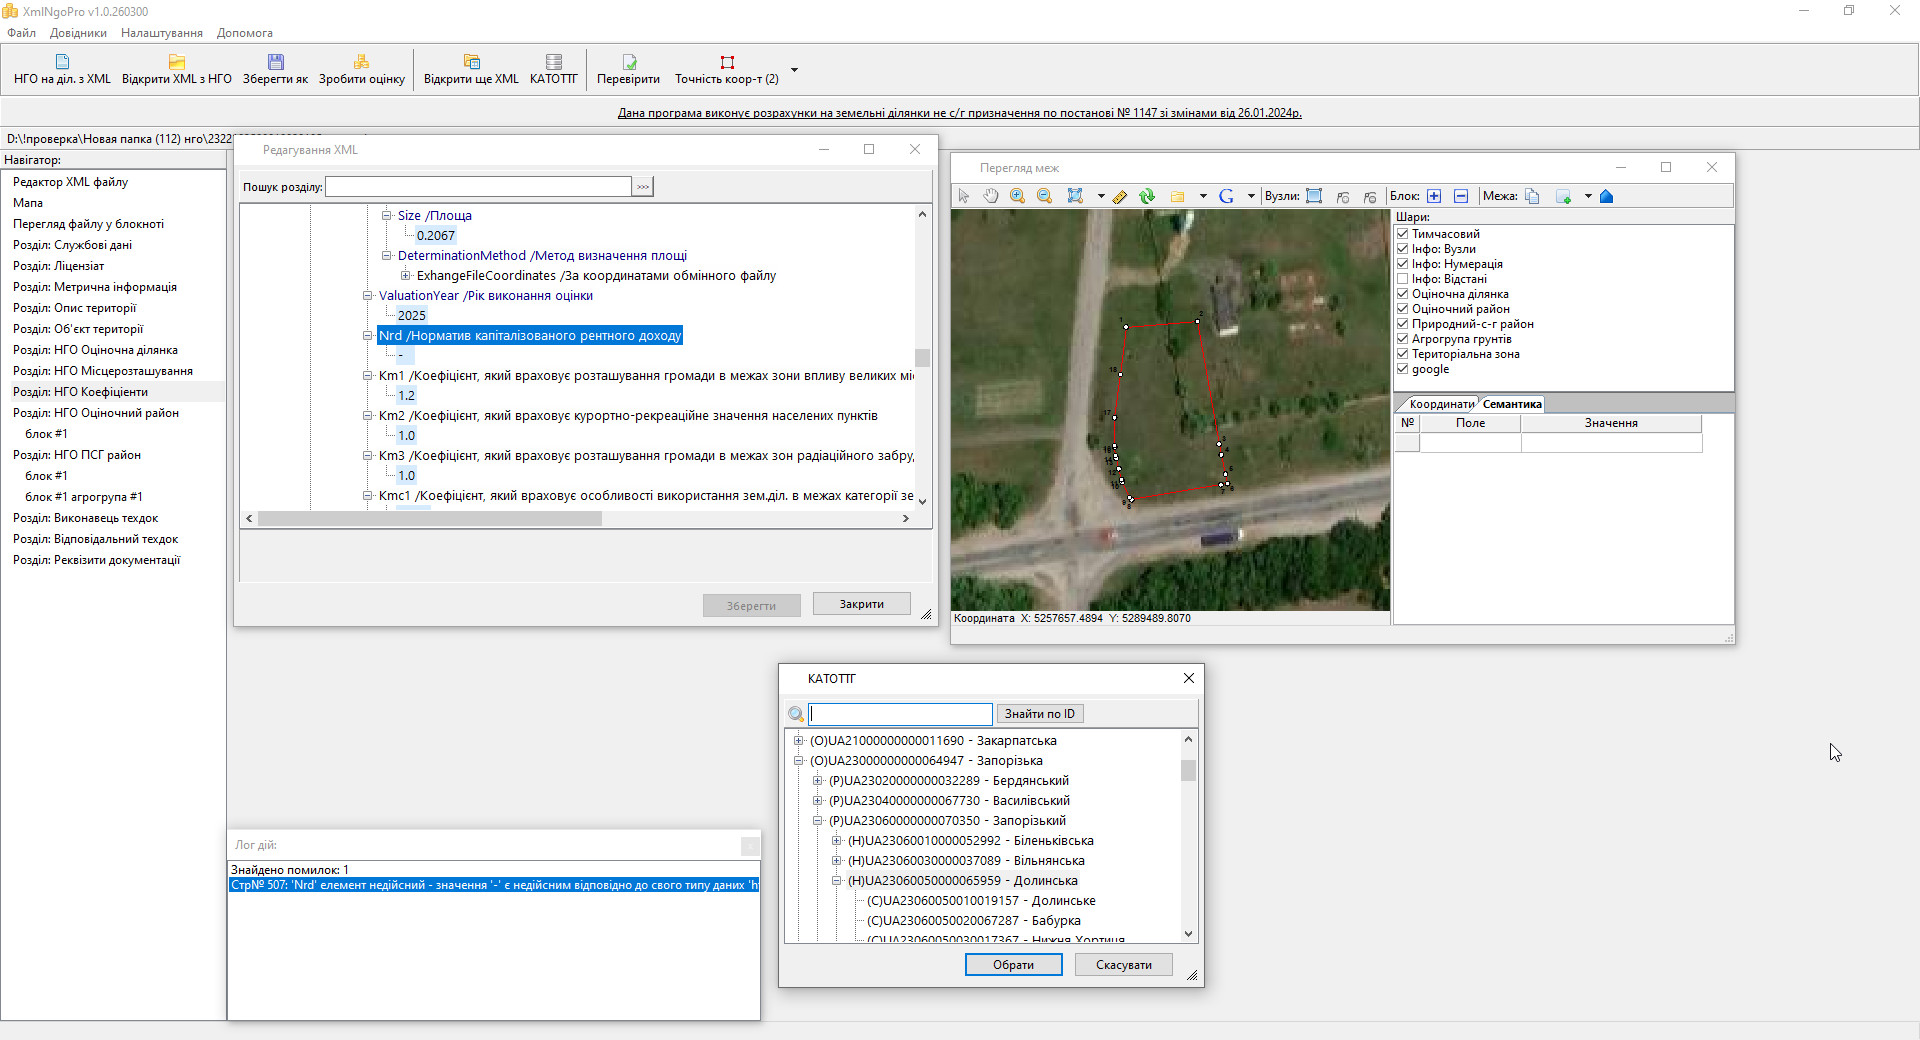Open the Довідники menu
The width and height of the screenshot is (1920, 1040).
(78, 33)
